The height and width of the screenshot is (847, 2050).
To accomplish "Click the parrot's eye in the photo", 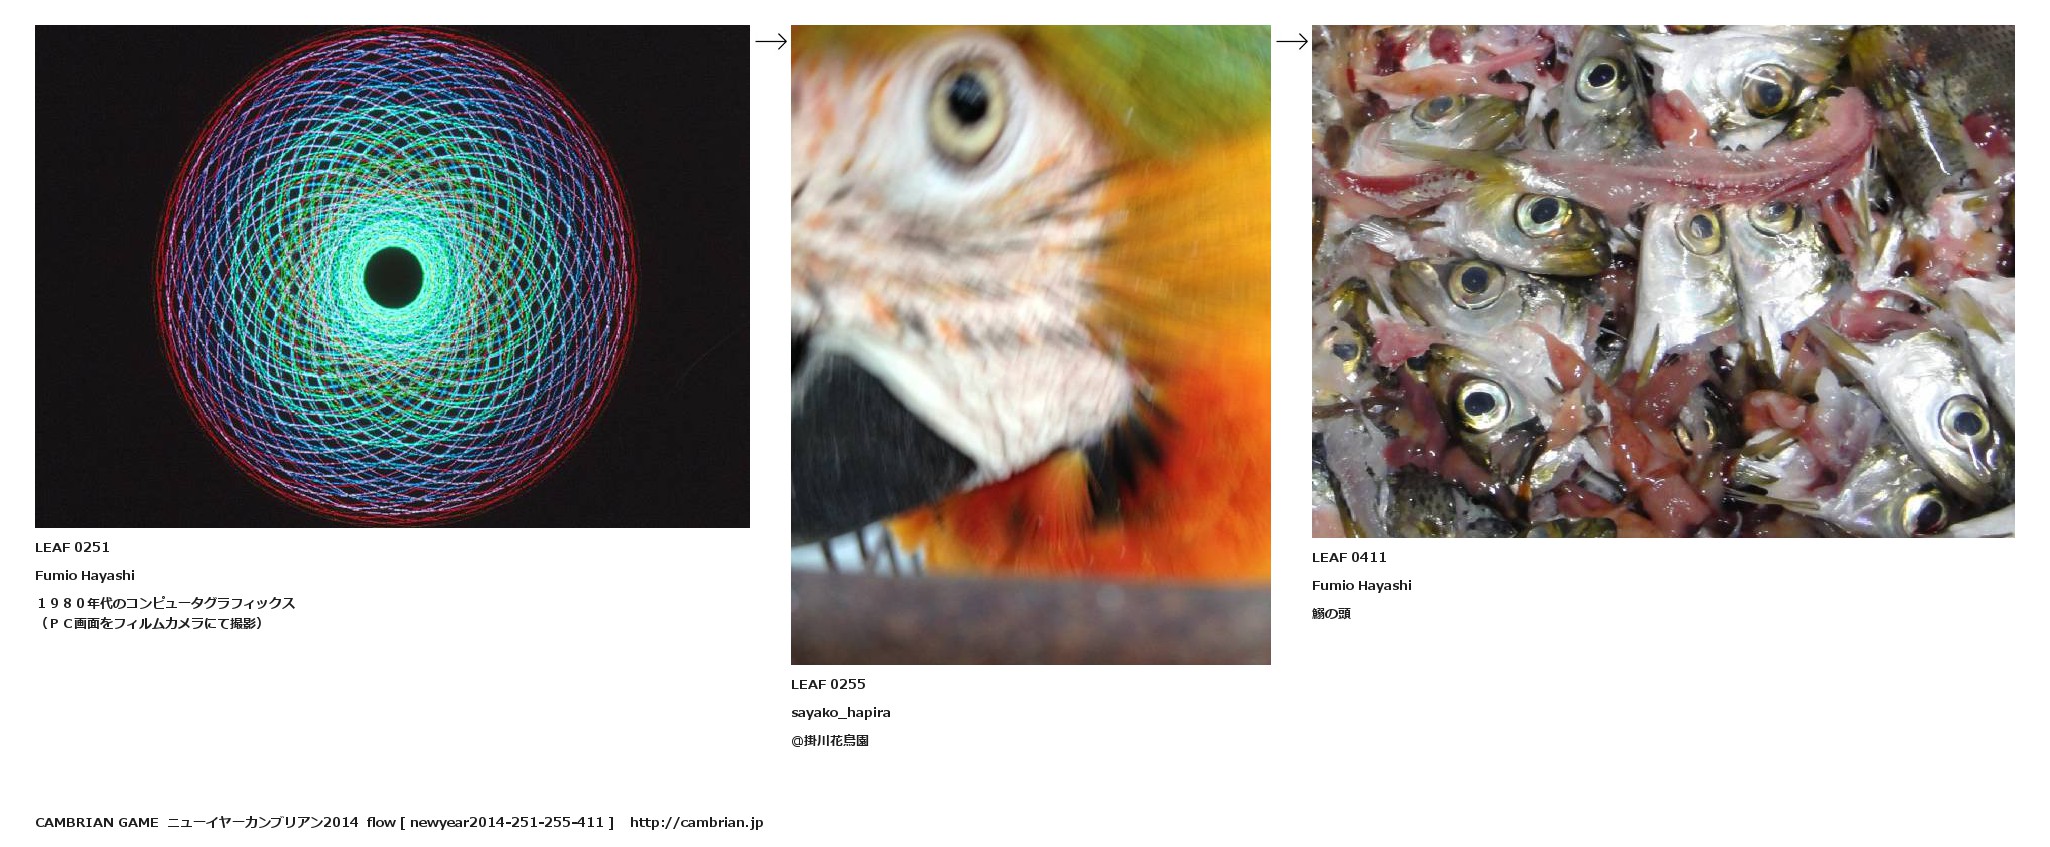I will pyautogui.click(x=968, y=102).
